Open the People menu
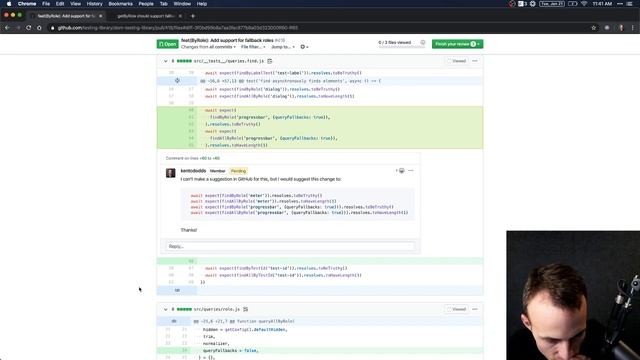Screen dimensions: 640x360 (x=146, y=4)
